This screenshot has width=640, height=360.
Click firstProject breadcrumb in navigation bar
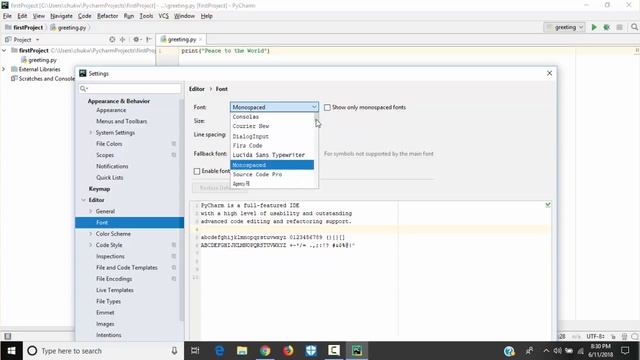click(x=24, y=27)
